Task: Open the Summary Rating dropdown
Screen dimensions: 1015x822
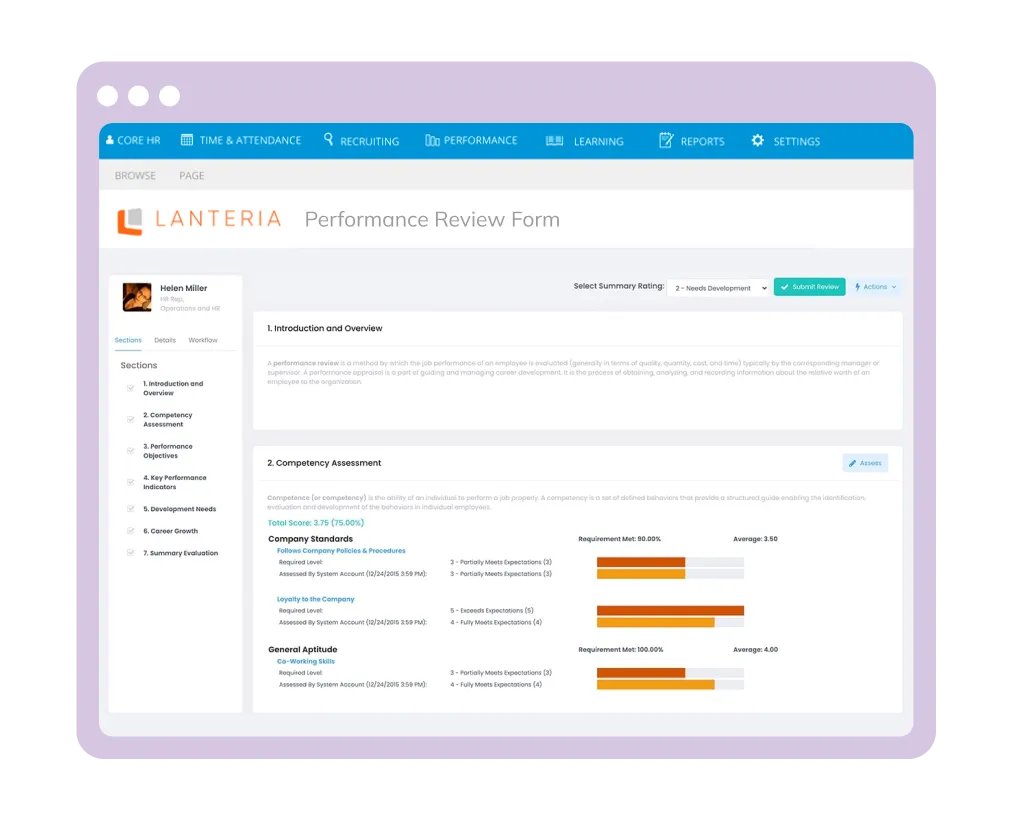Action: point(718,287)
